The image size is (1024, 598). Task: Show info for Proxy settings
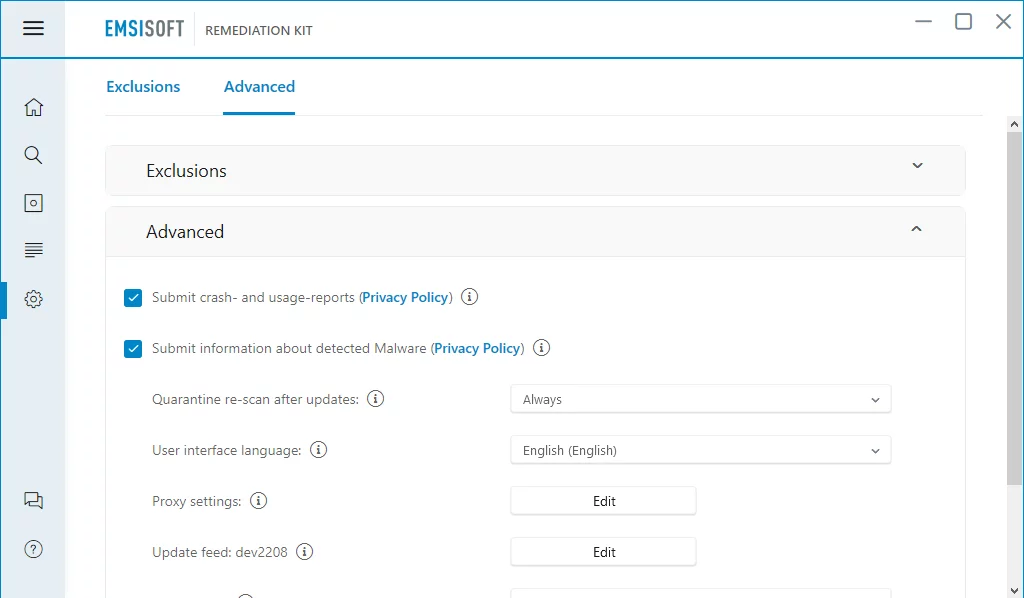(x=258, y=501)
